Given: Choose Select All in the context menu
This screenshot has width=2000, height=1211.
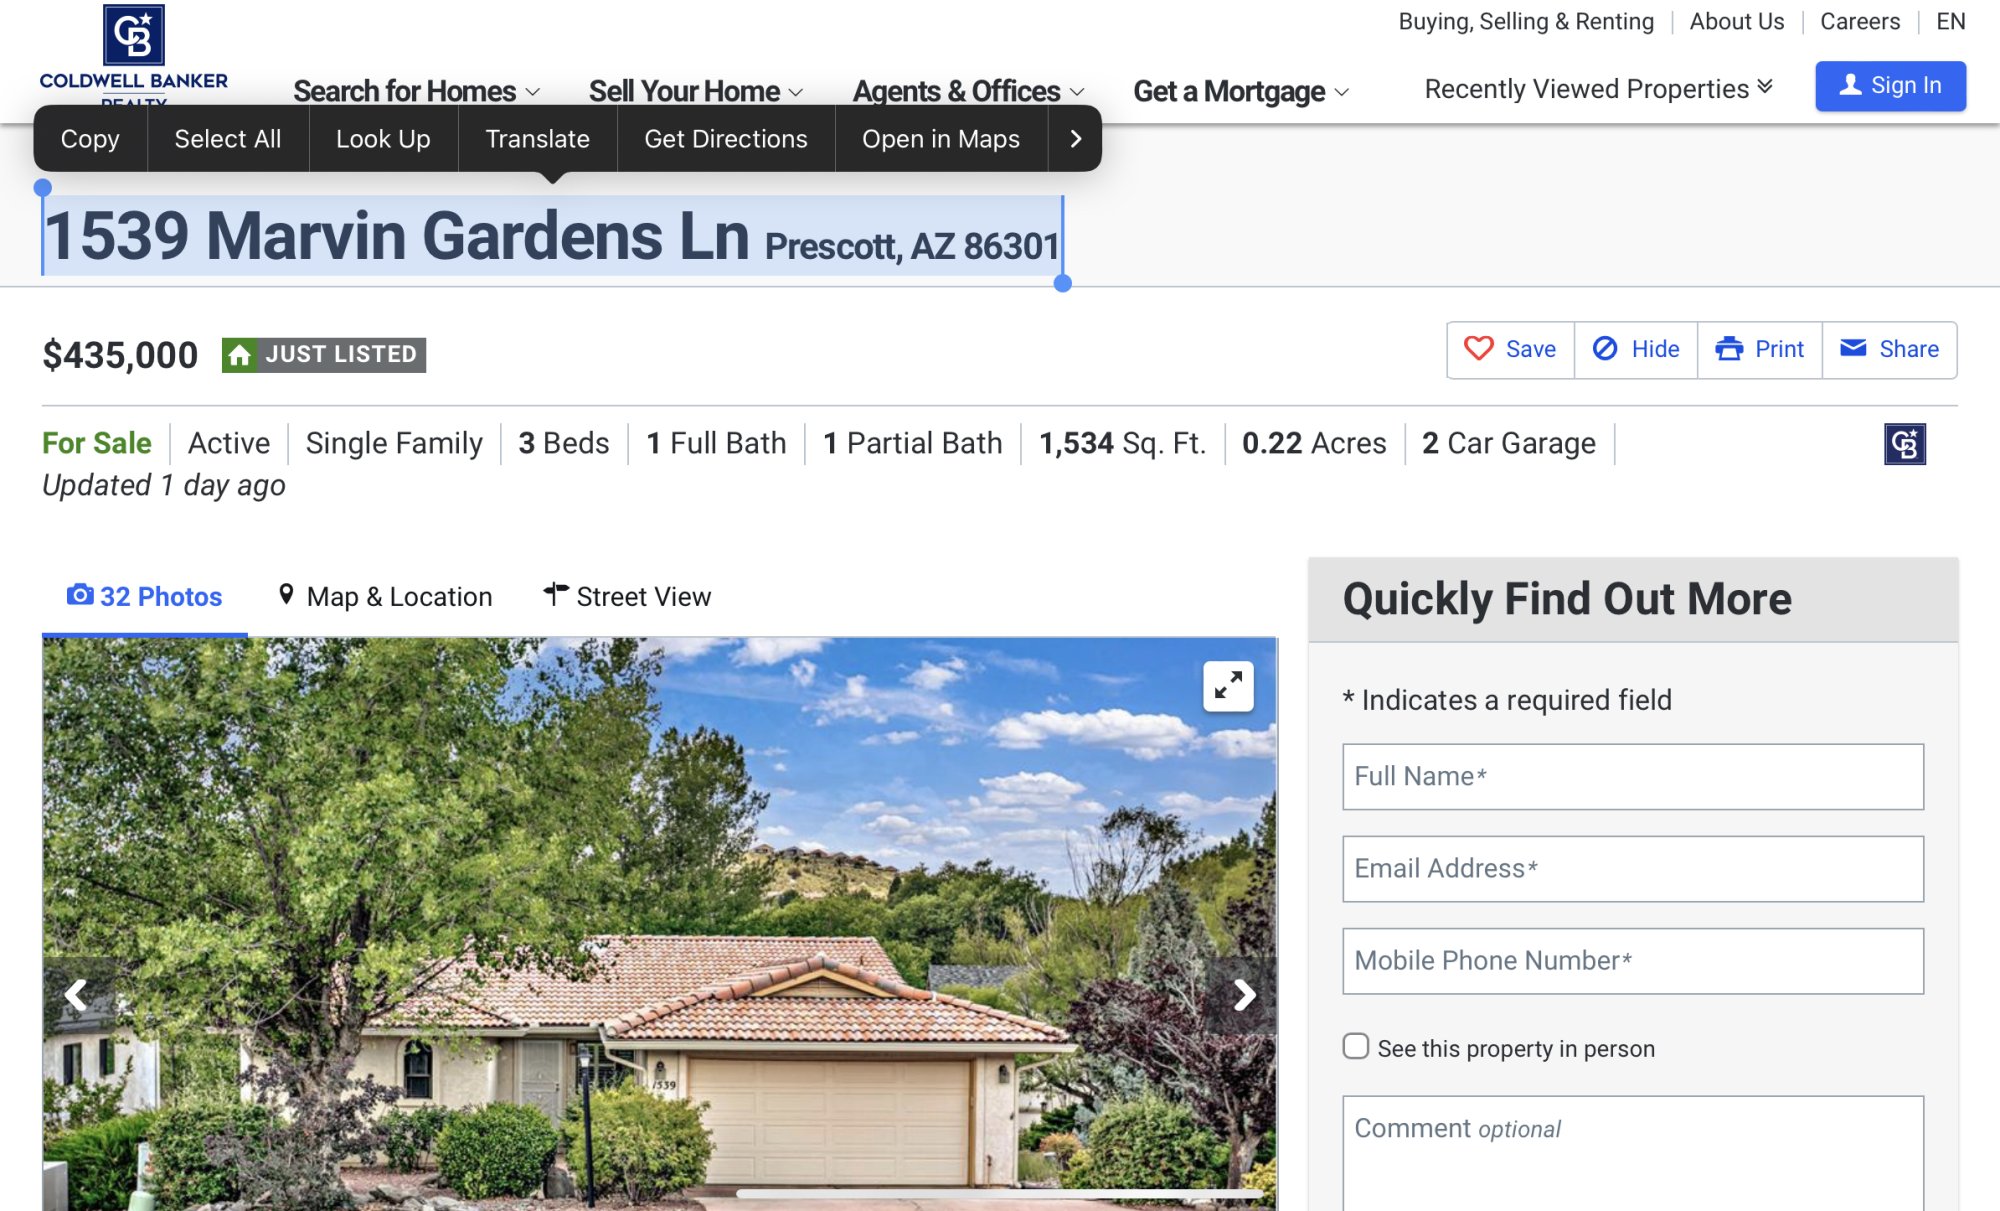Looking at the screenshot, I should (228, 139).
